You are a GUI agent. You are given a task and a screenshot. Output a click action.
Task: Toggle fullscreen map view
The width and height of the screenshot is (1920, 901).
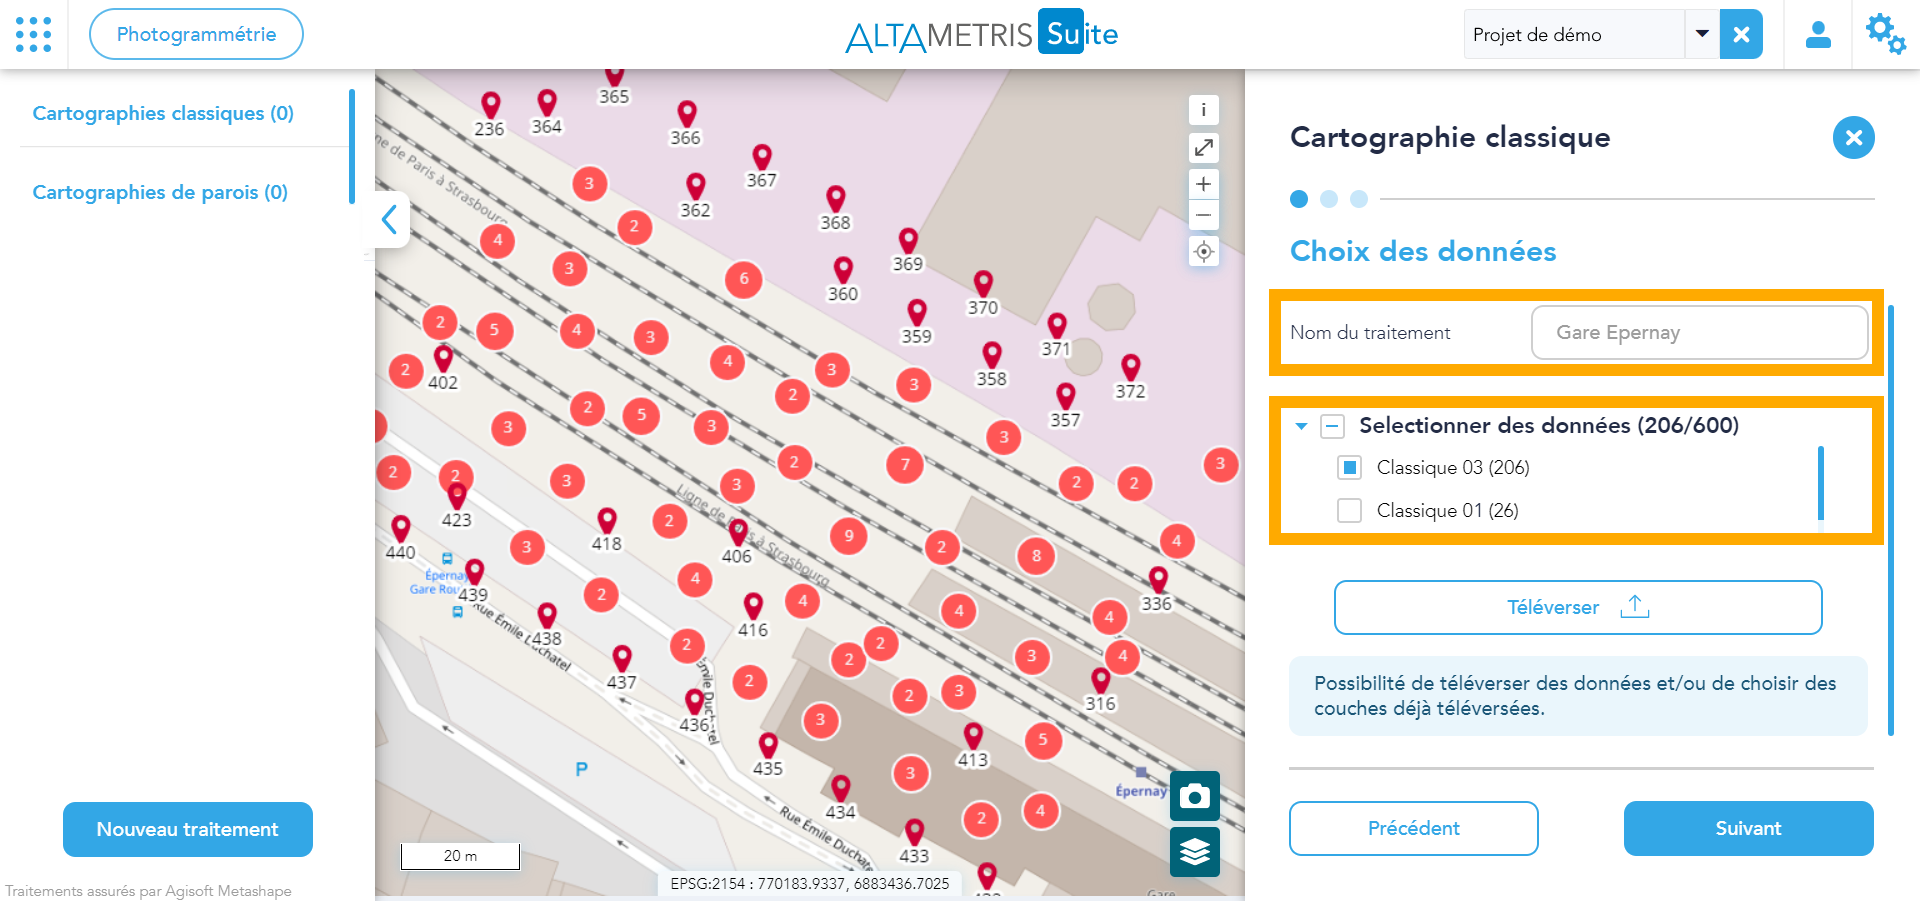pyautogui.click(x=1203, y=148)
